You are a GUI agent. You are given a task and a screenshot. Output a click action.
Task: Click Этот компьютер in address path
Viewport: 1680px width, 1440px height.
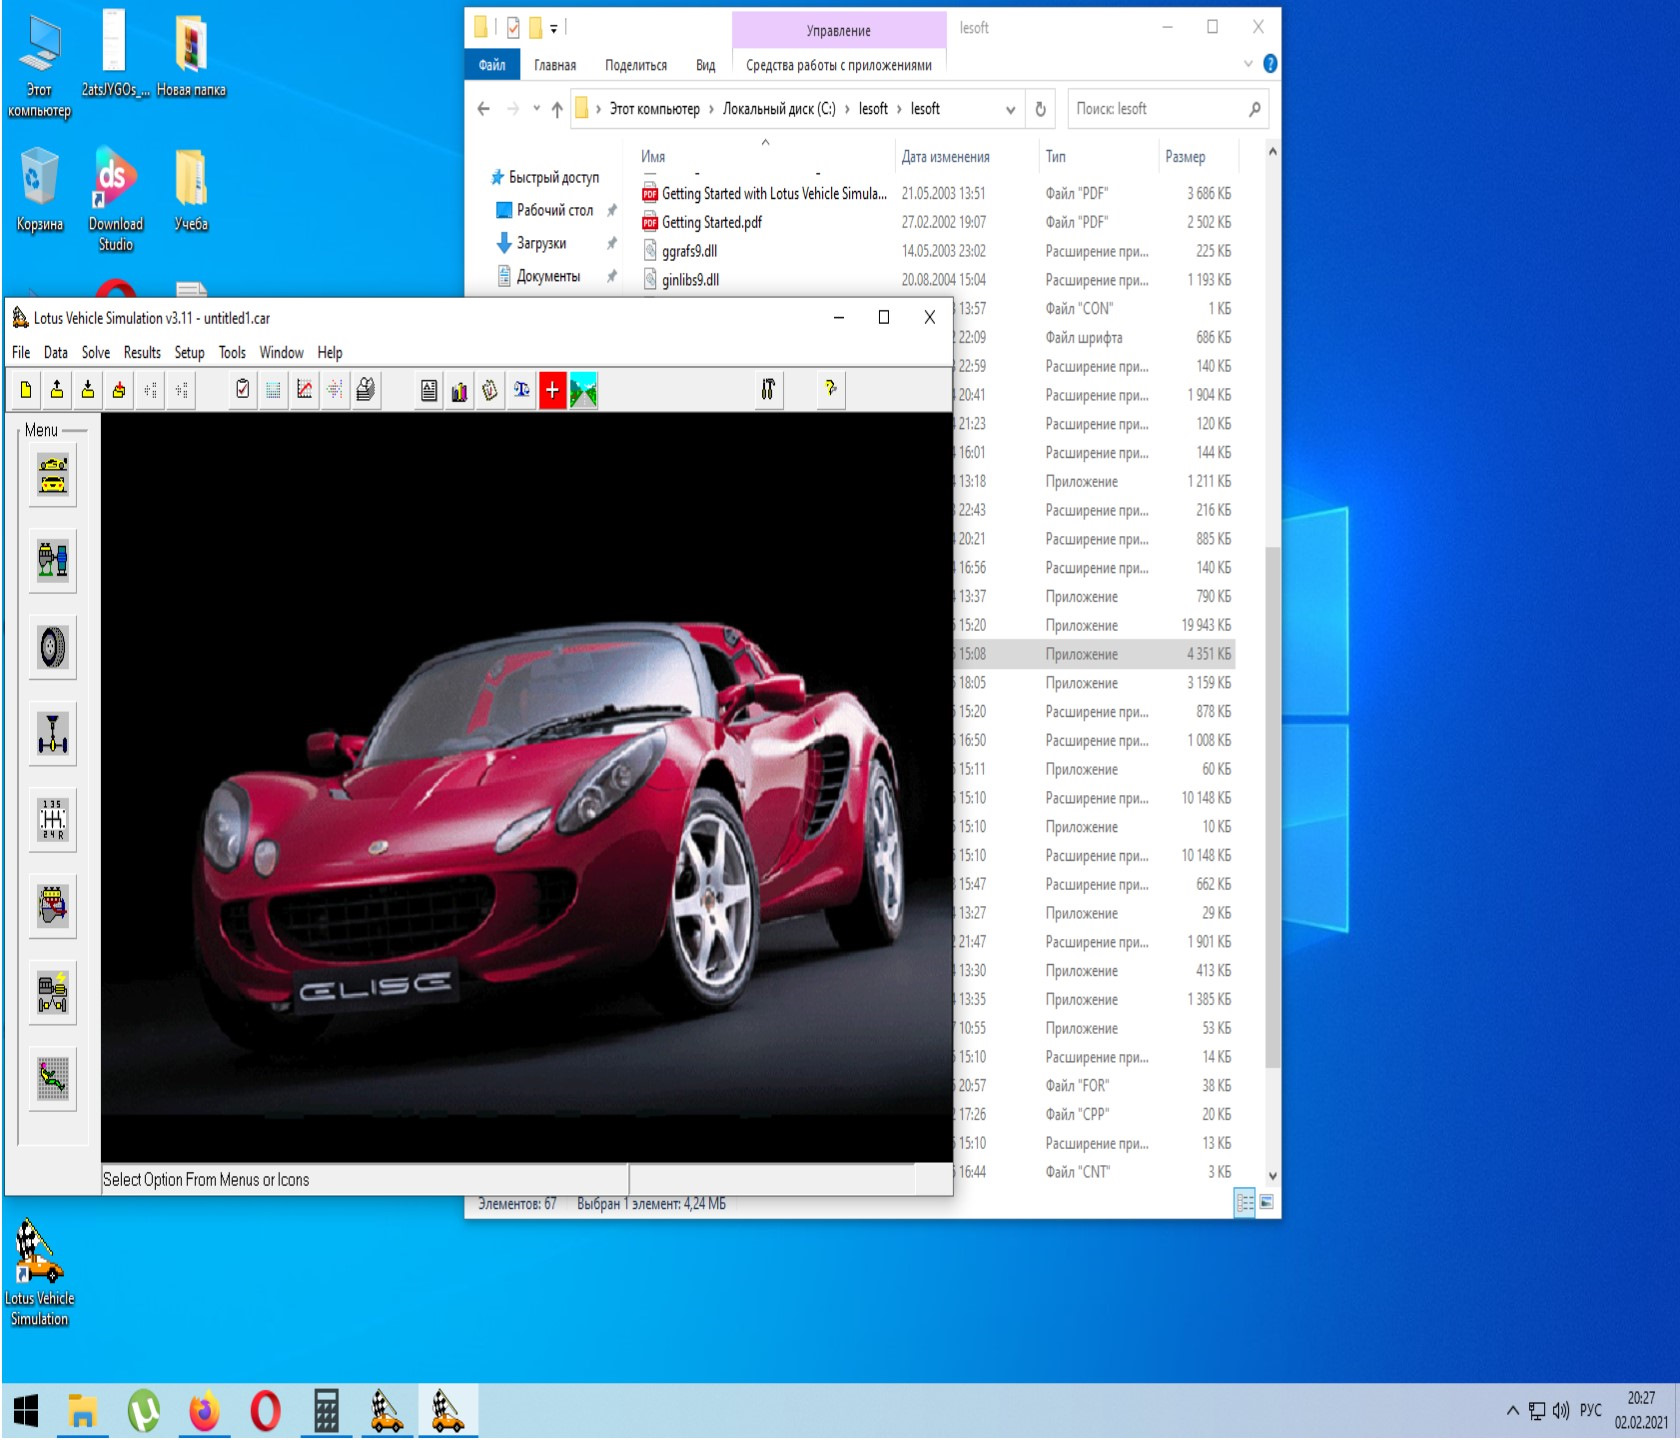(655, 109)
